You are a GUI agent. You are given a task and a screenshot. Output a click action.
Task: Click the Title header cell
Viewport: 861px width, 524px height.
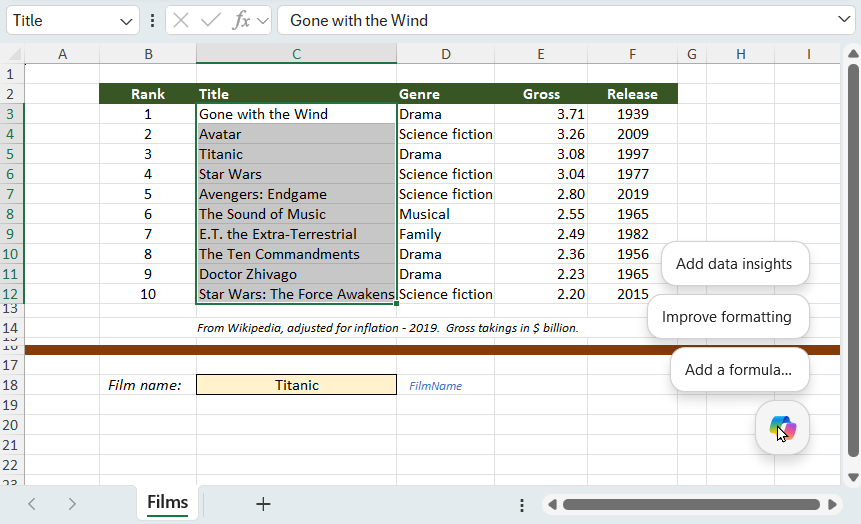click(297, 94)
